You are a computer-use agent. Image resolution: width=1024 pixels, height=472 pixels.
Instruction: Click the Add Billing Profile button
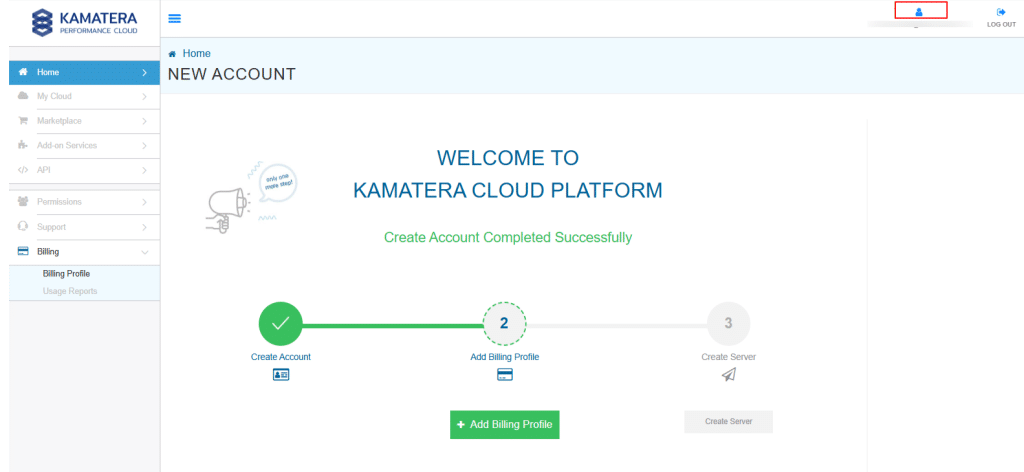pyautogui.click(x=505, y=424)
